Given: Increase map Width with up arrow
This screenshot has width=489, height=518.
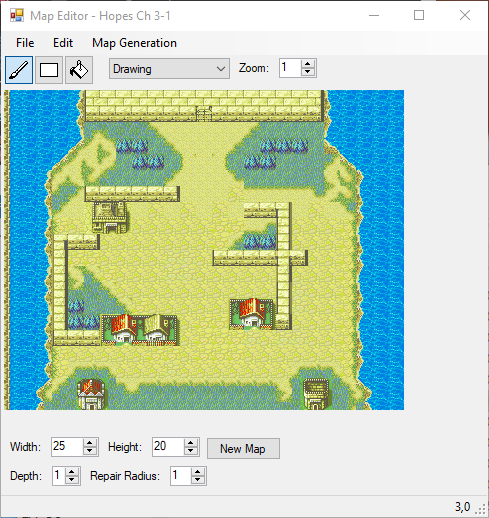Looking at the screenshot, I should (90, 443).
